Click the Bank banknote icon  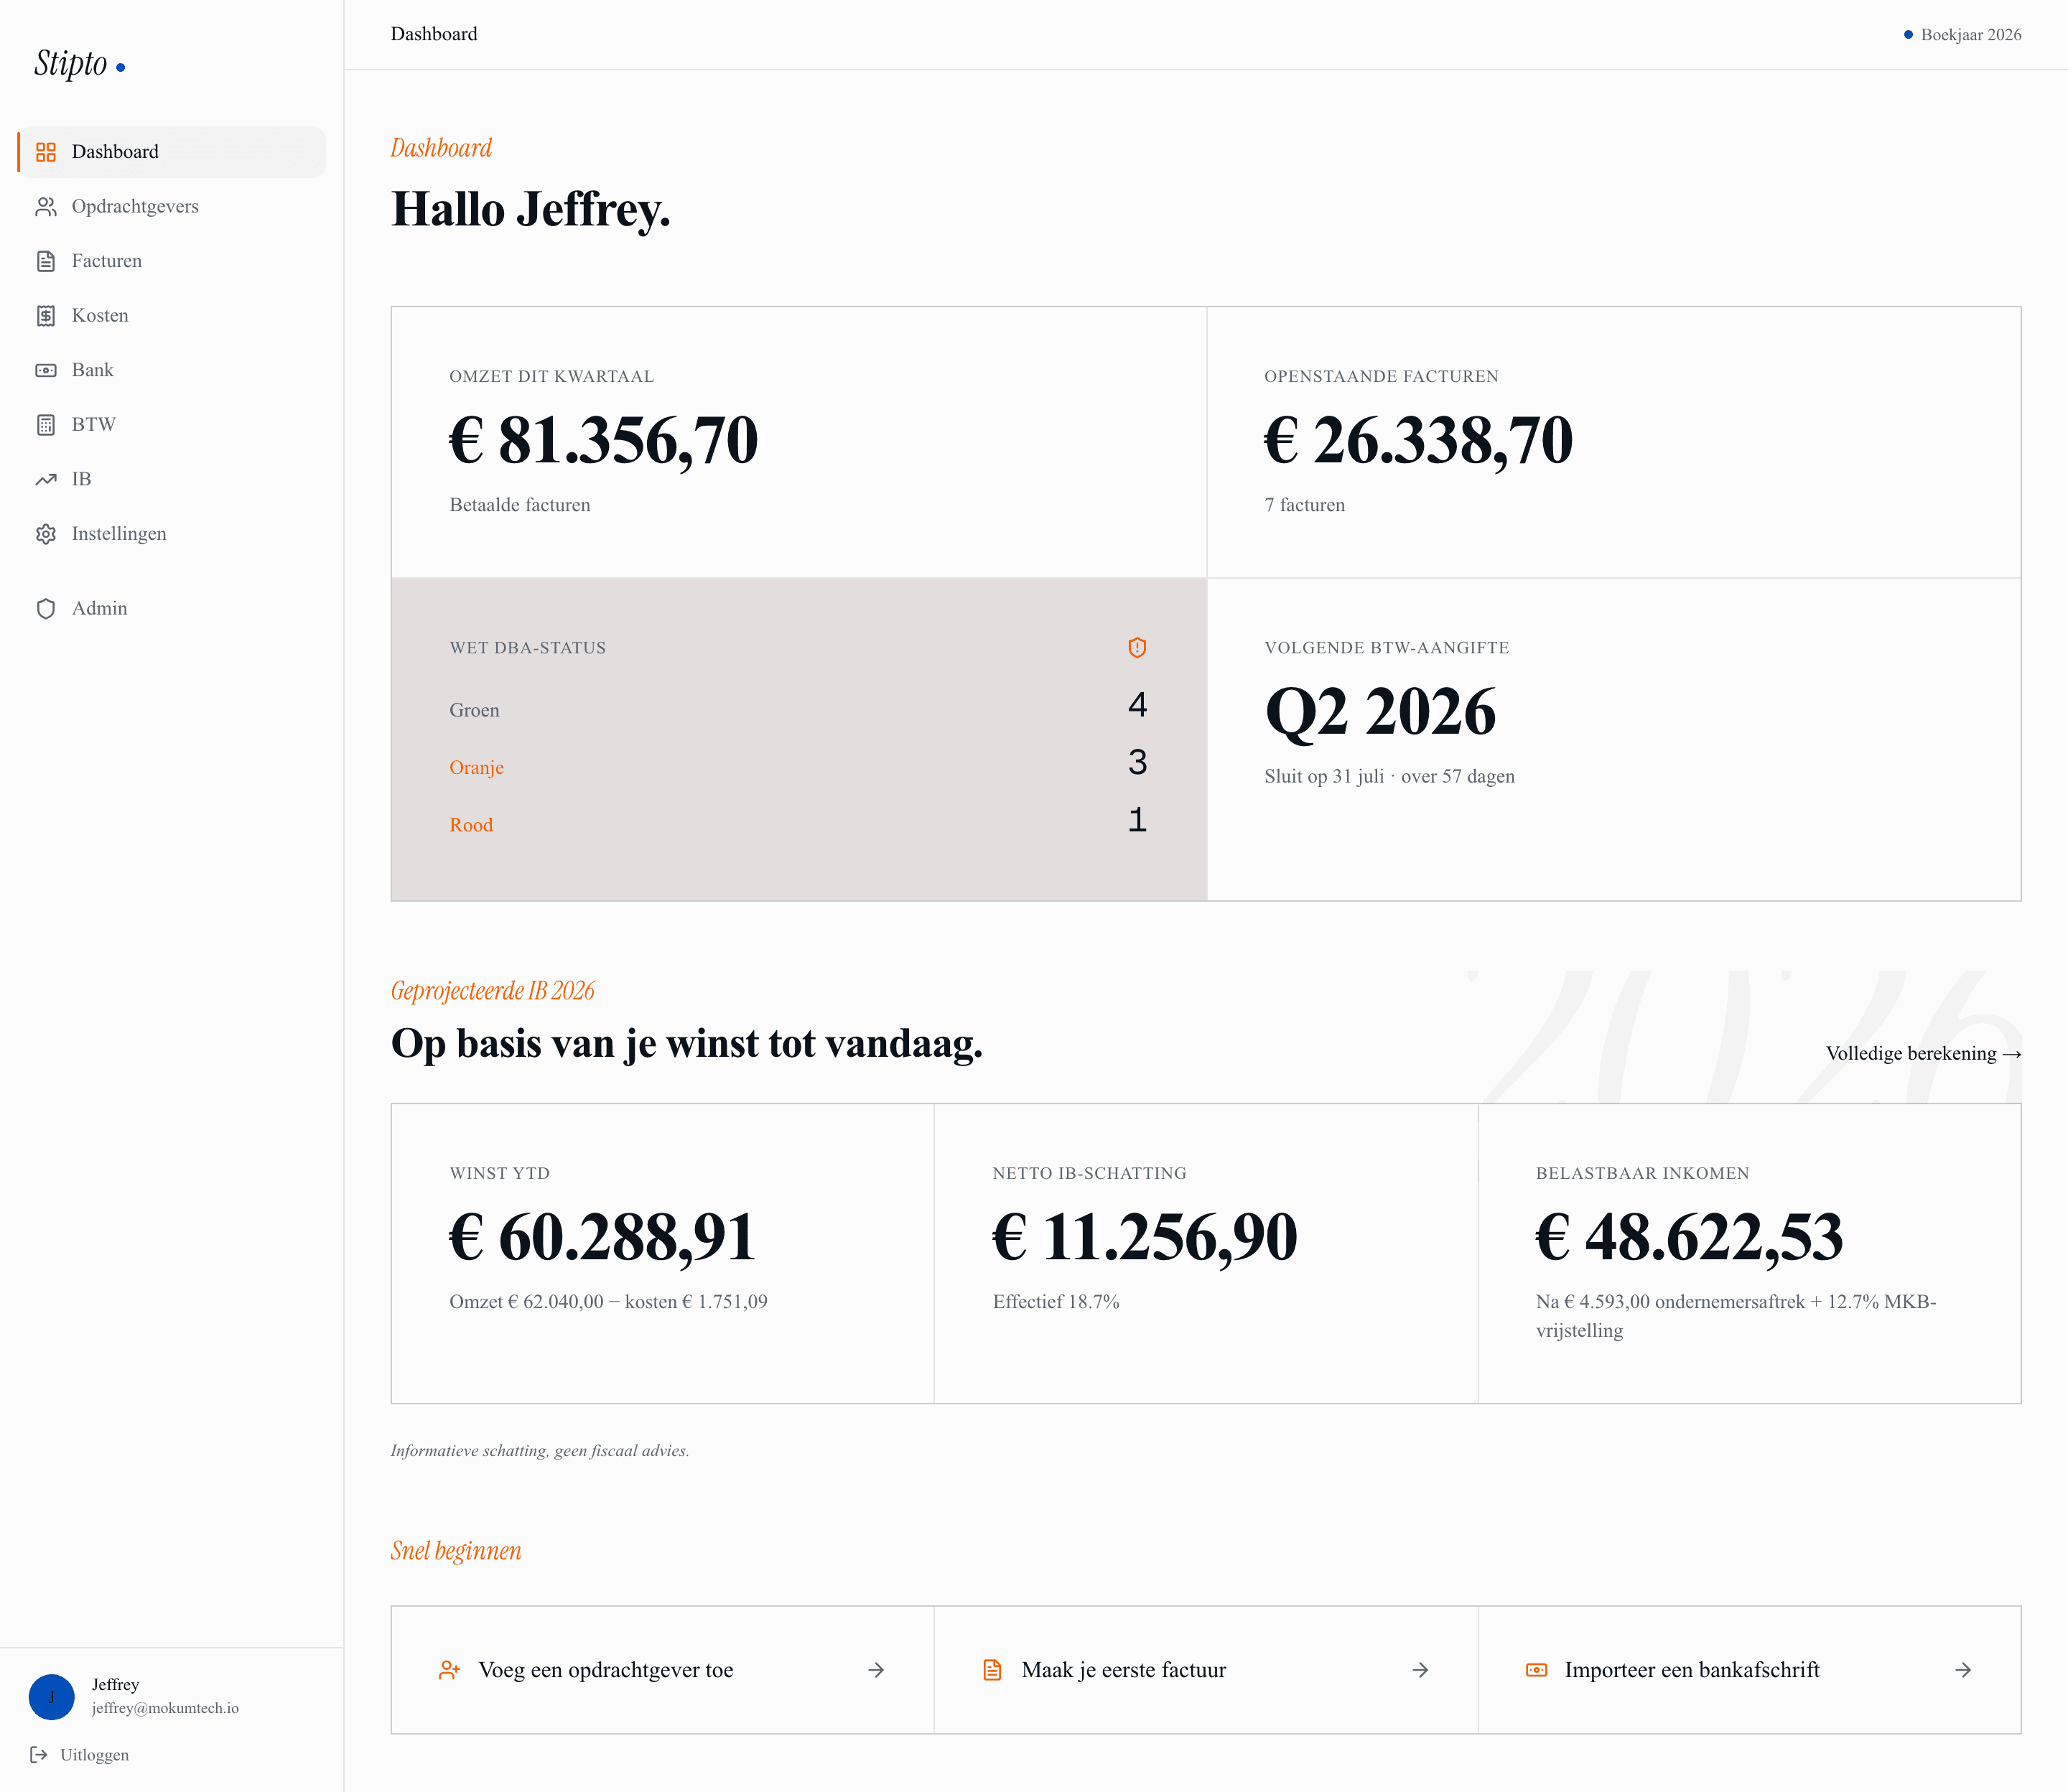click(x=46, y=370)
